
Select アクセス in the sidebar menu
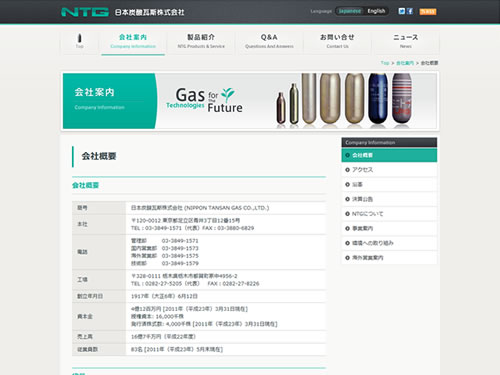[x=389, y=170]
